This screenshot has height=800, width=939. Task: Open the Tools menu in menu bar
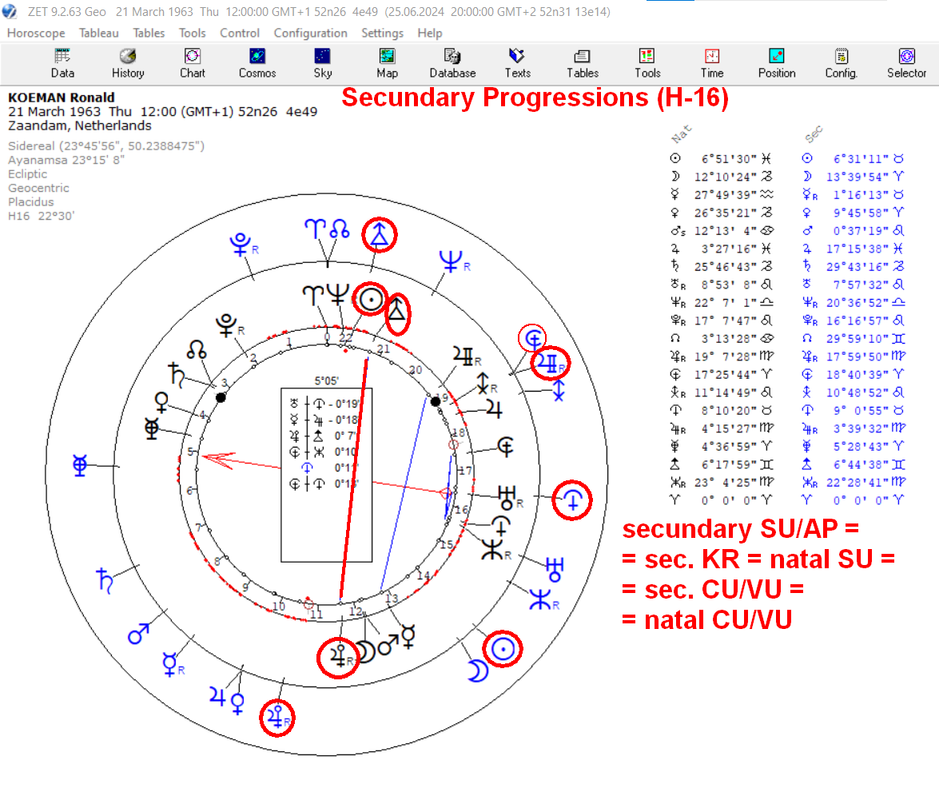point(192,33)
